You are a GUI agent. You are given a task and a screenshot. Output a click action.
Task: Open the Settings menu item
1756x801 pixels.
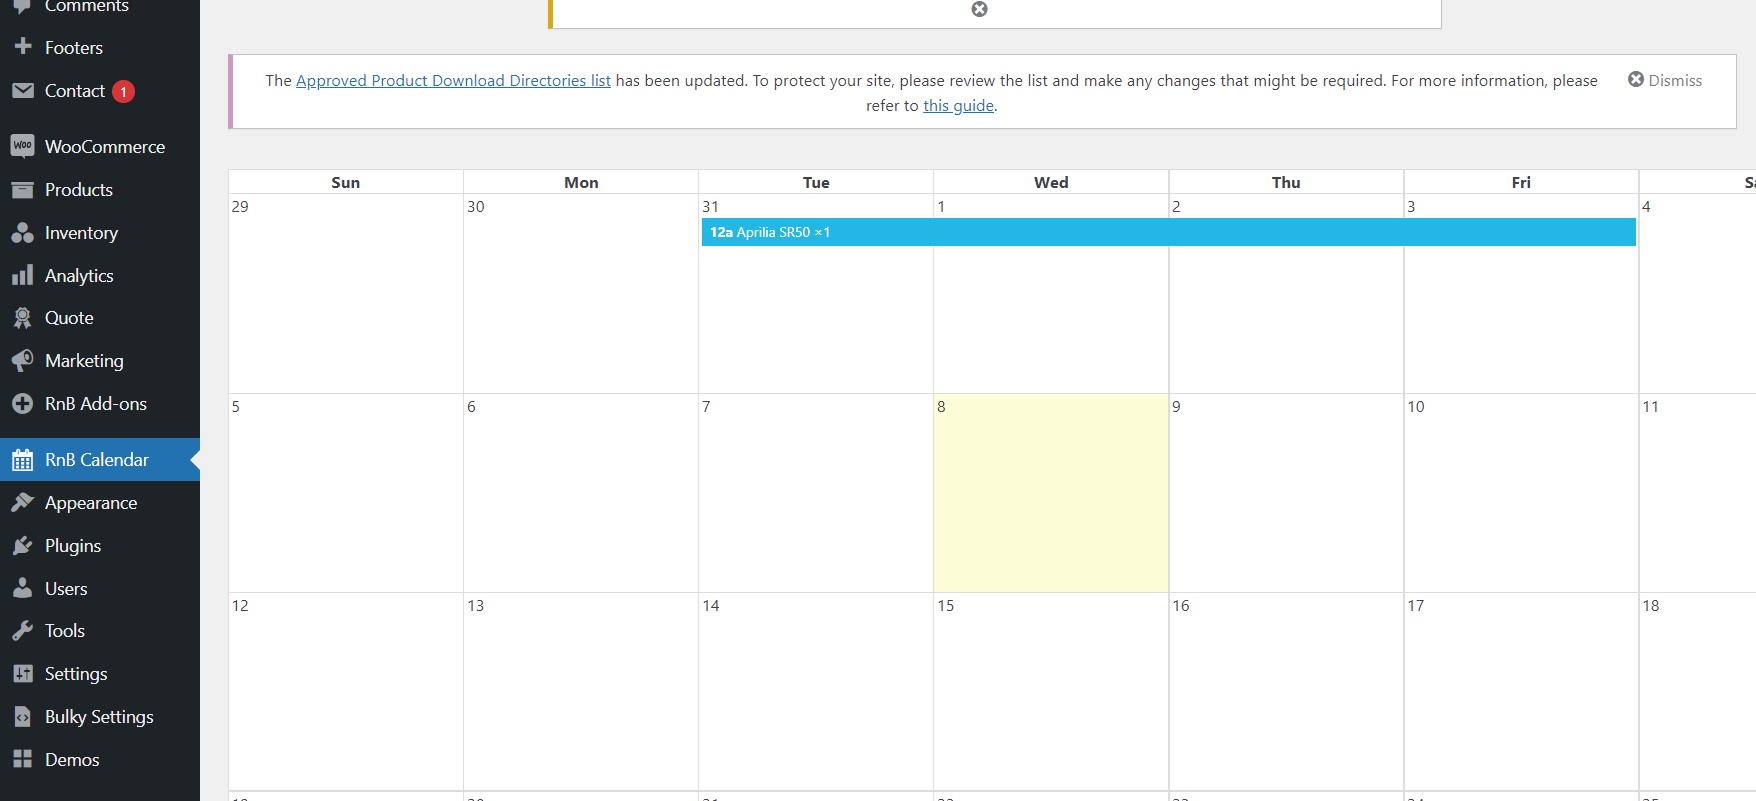76,674
